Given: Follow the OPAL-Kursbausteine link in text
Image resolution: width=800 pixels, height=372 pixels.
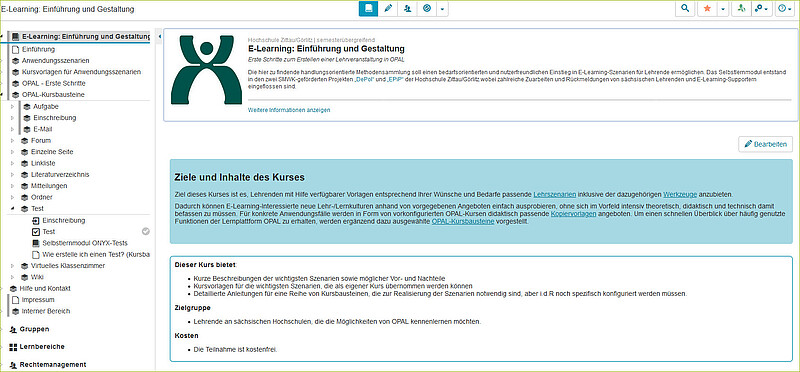Looking at the screenshot, I should [463, 221].
